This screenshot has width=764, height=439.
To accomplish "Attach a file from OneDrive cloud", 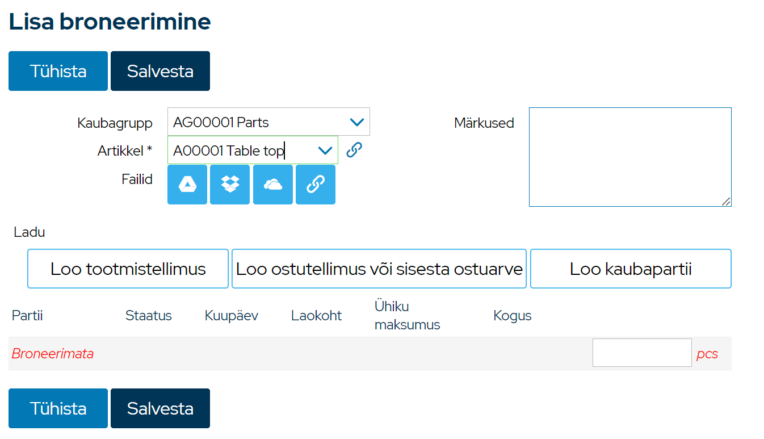I will (x=273, y=184).
